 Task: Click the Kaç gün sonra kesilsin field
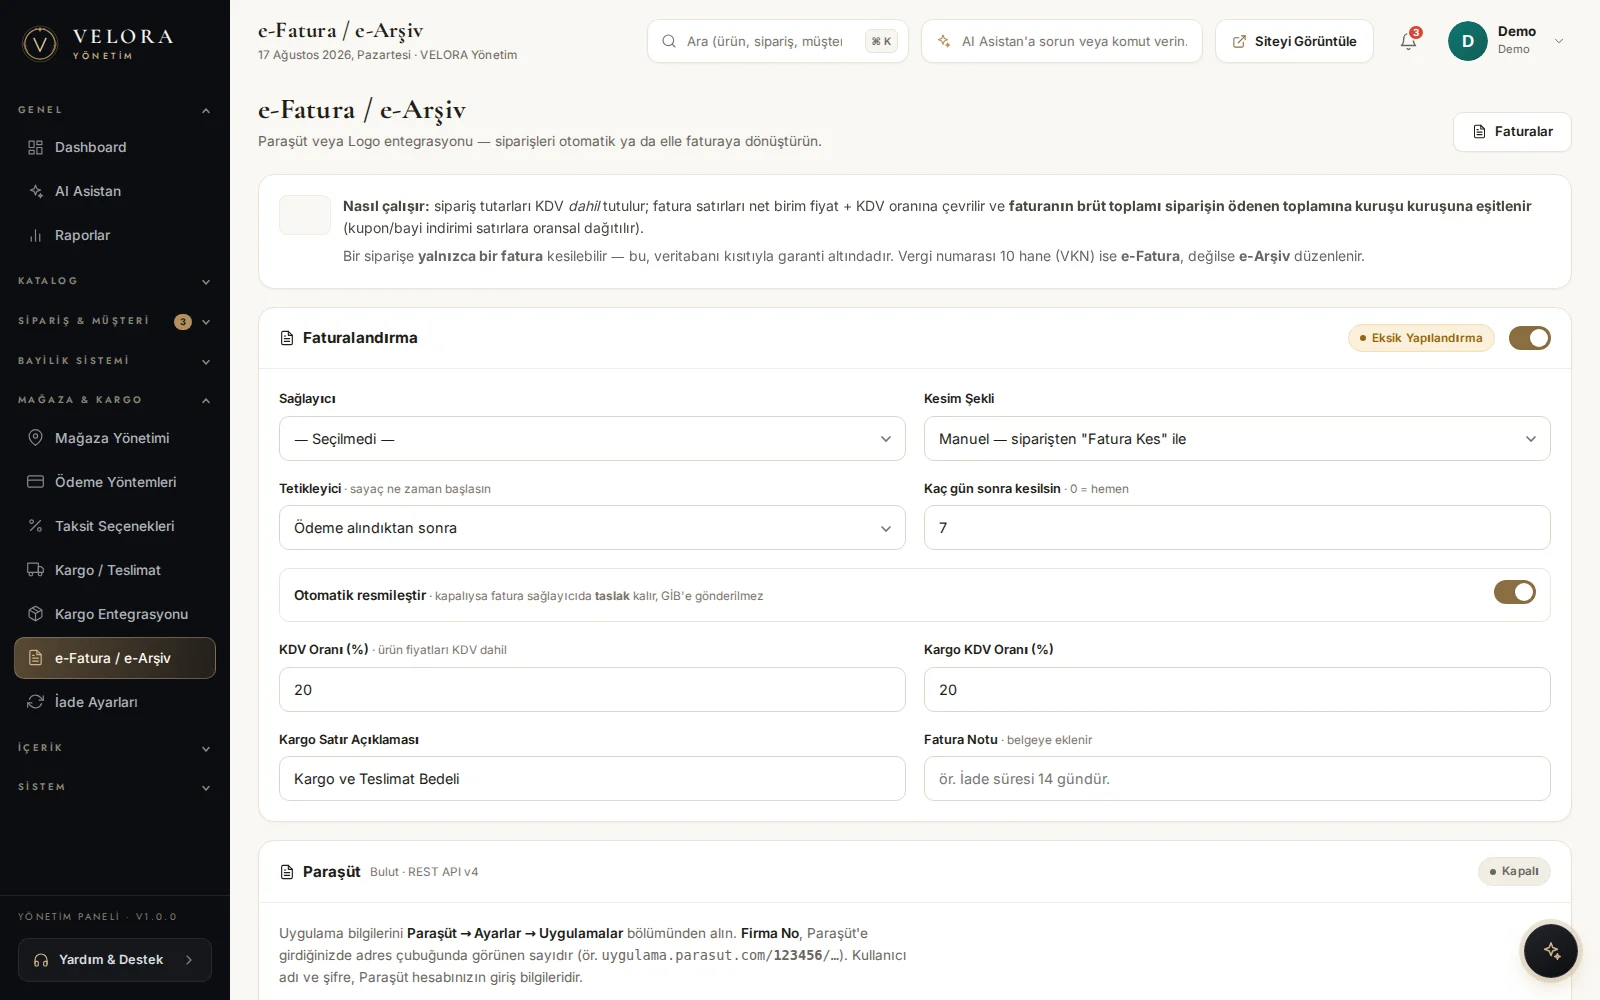(x=1237, y=528)
